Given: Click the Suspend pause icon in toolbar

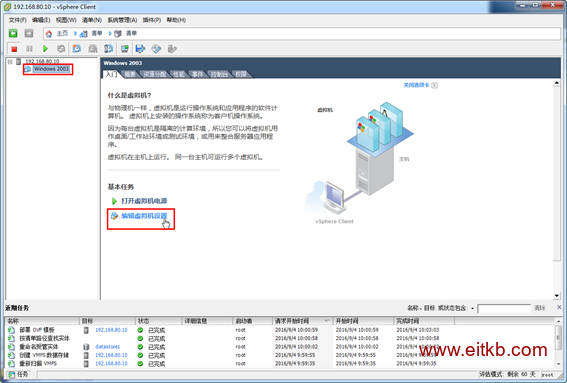Looking at the screenshot, I should coord(29,48).
